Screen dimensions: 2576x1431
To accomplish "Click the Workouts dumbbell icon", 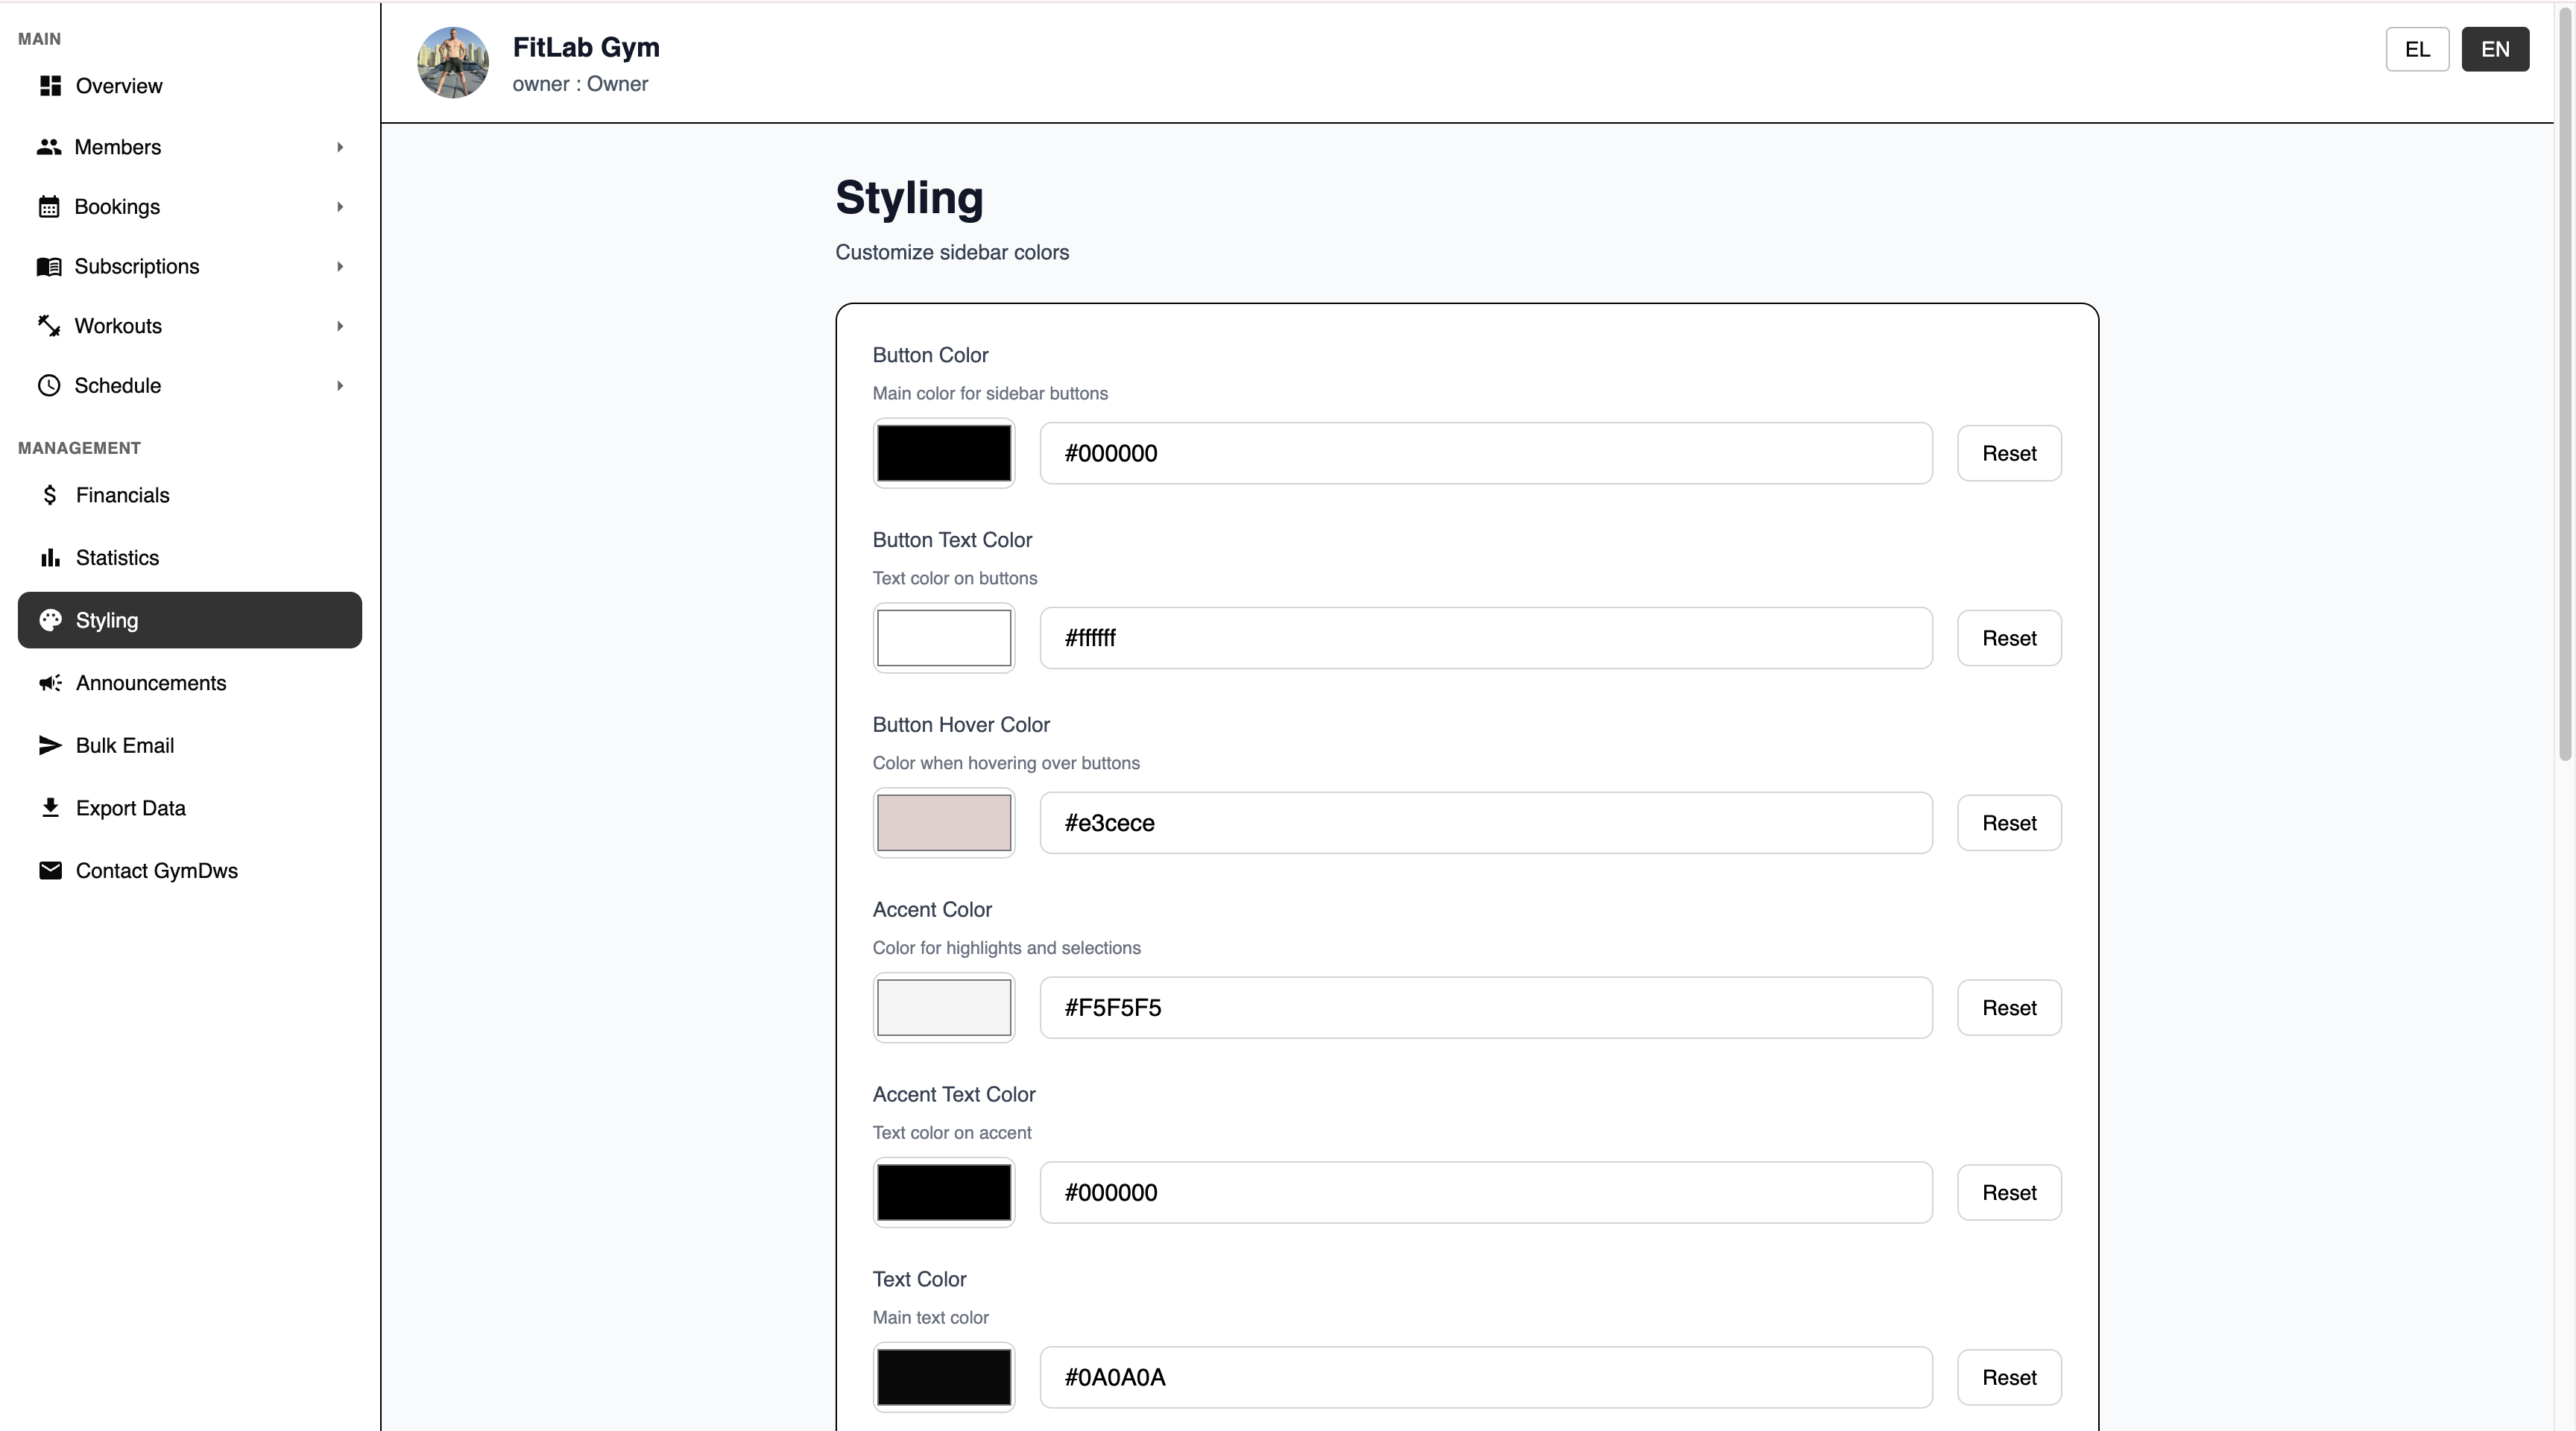I will (x=49, y=326).
